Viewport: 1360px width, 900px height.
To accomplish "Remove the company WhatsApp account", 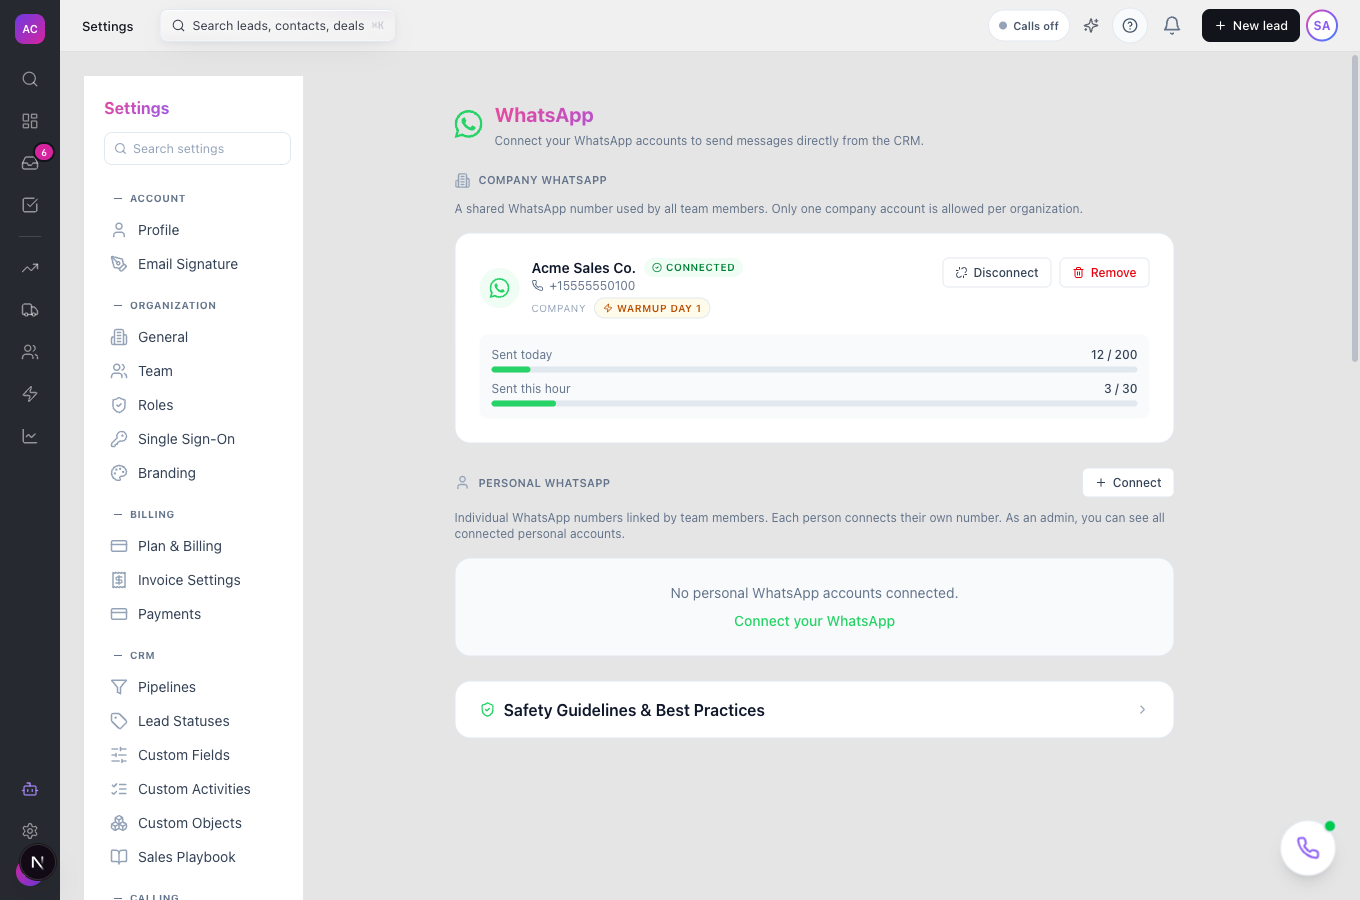I will (1104, 273).
